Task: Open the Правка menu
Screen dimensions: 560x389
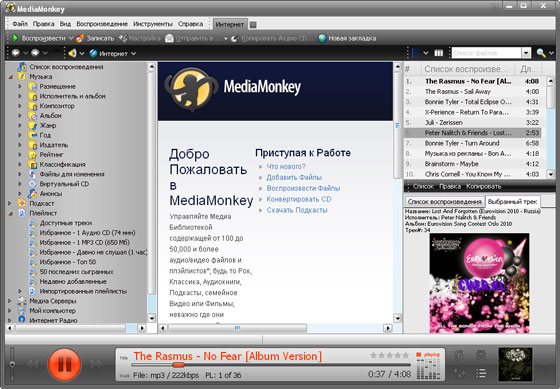Action: 44,24
